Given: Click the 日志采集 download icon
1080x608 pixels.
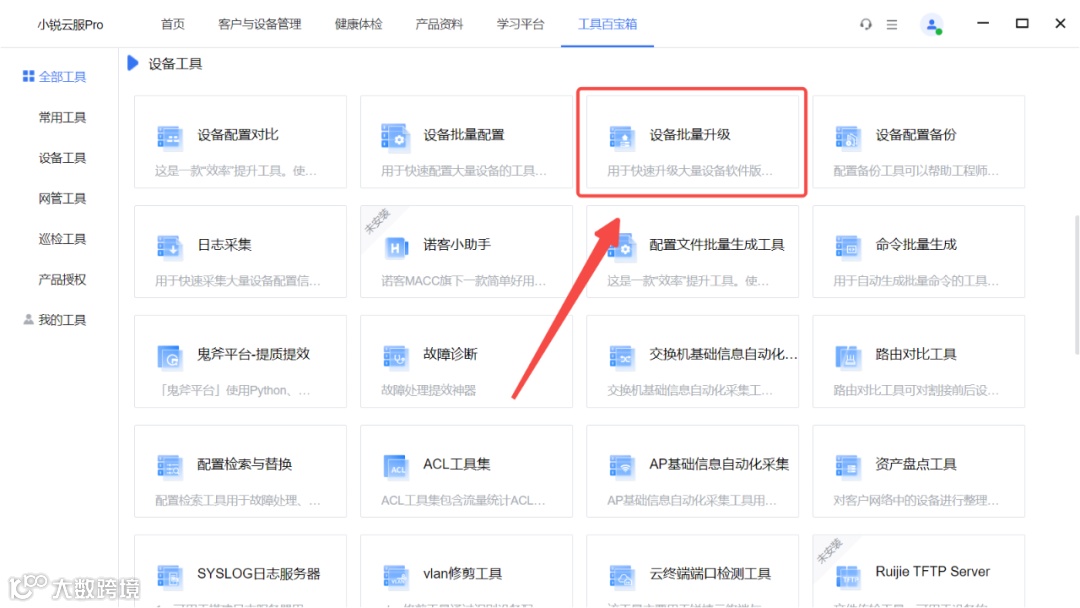Looking at the screenshot, I should [x=169, y=247].
